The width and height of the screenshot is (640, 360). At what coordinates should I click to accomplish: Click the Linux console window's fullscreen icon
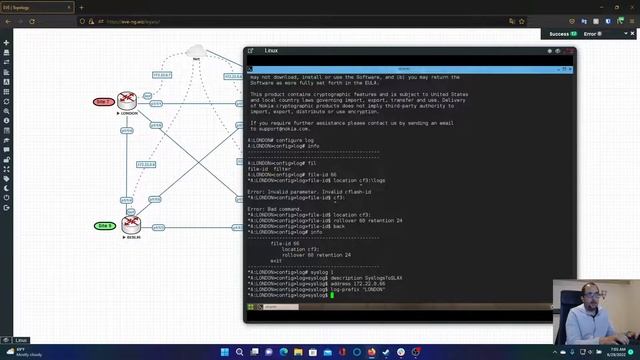pyautogui.click(x=558, y=51)
